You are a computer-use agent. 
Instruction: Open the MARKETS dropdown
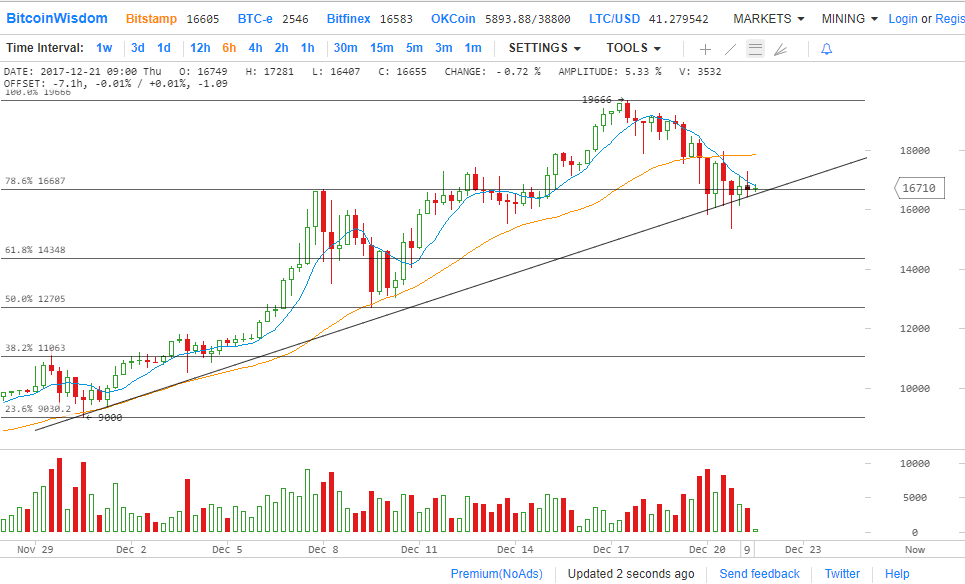point(768,19)
